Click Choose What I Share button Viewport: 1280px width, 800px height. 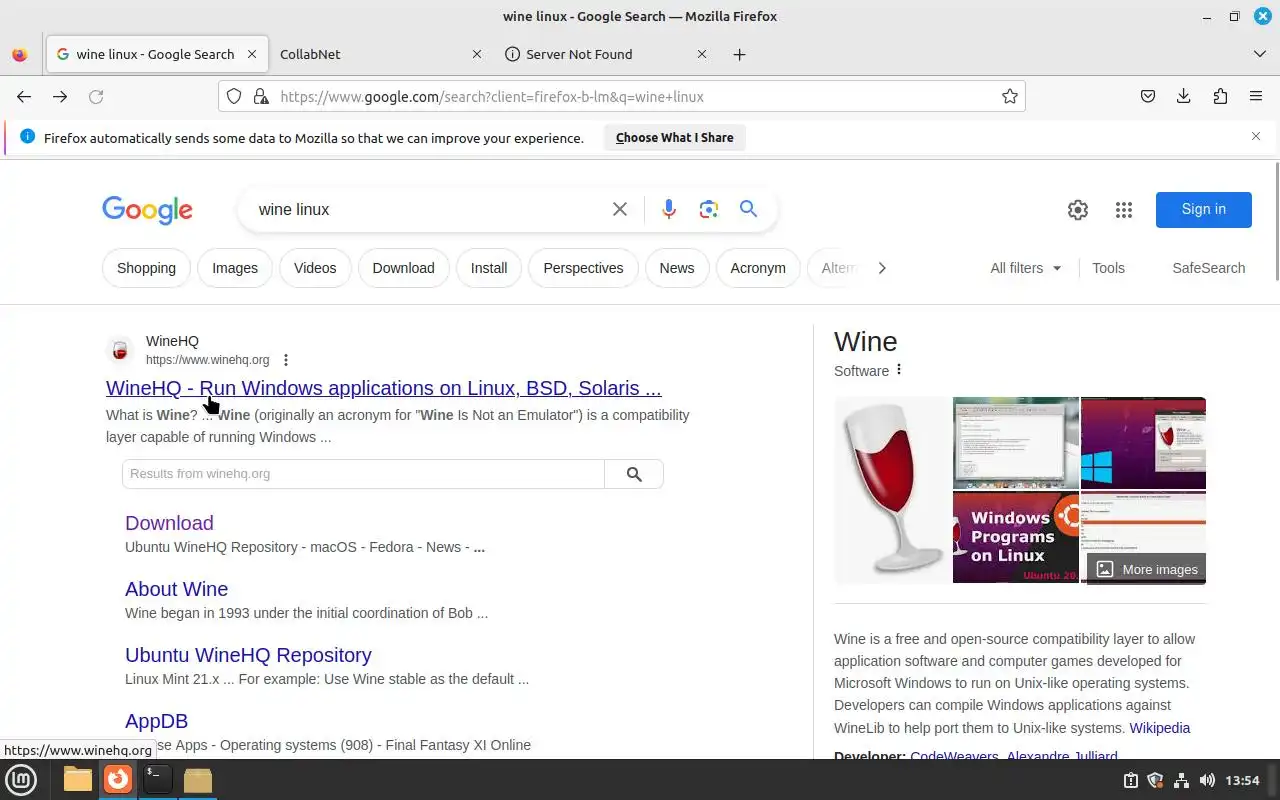675,138
